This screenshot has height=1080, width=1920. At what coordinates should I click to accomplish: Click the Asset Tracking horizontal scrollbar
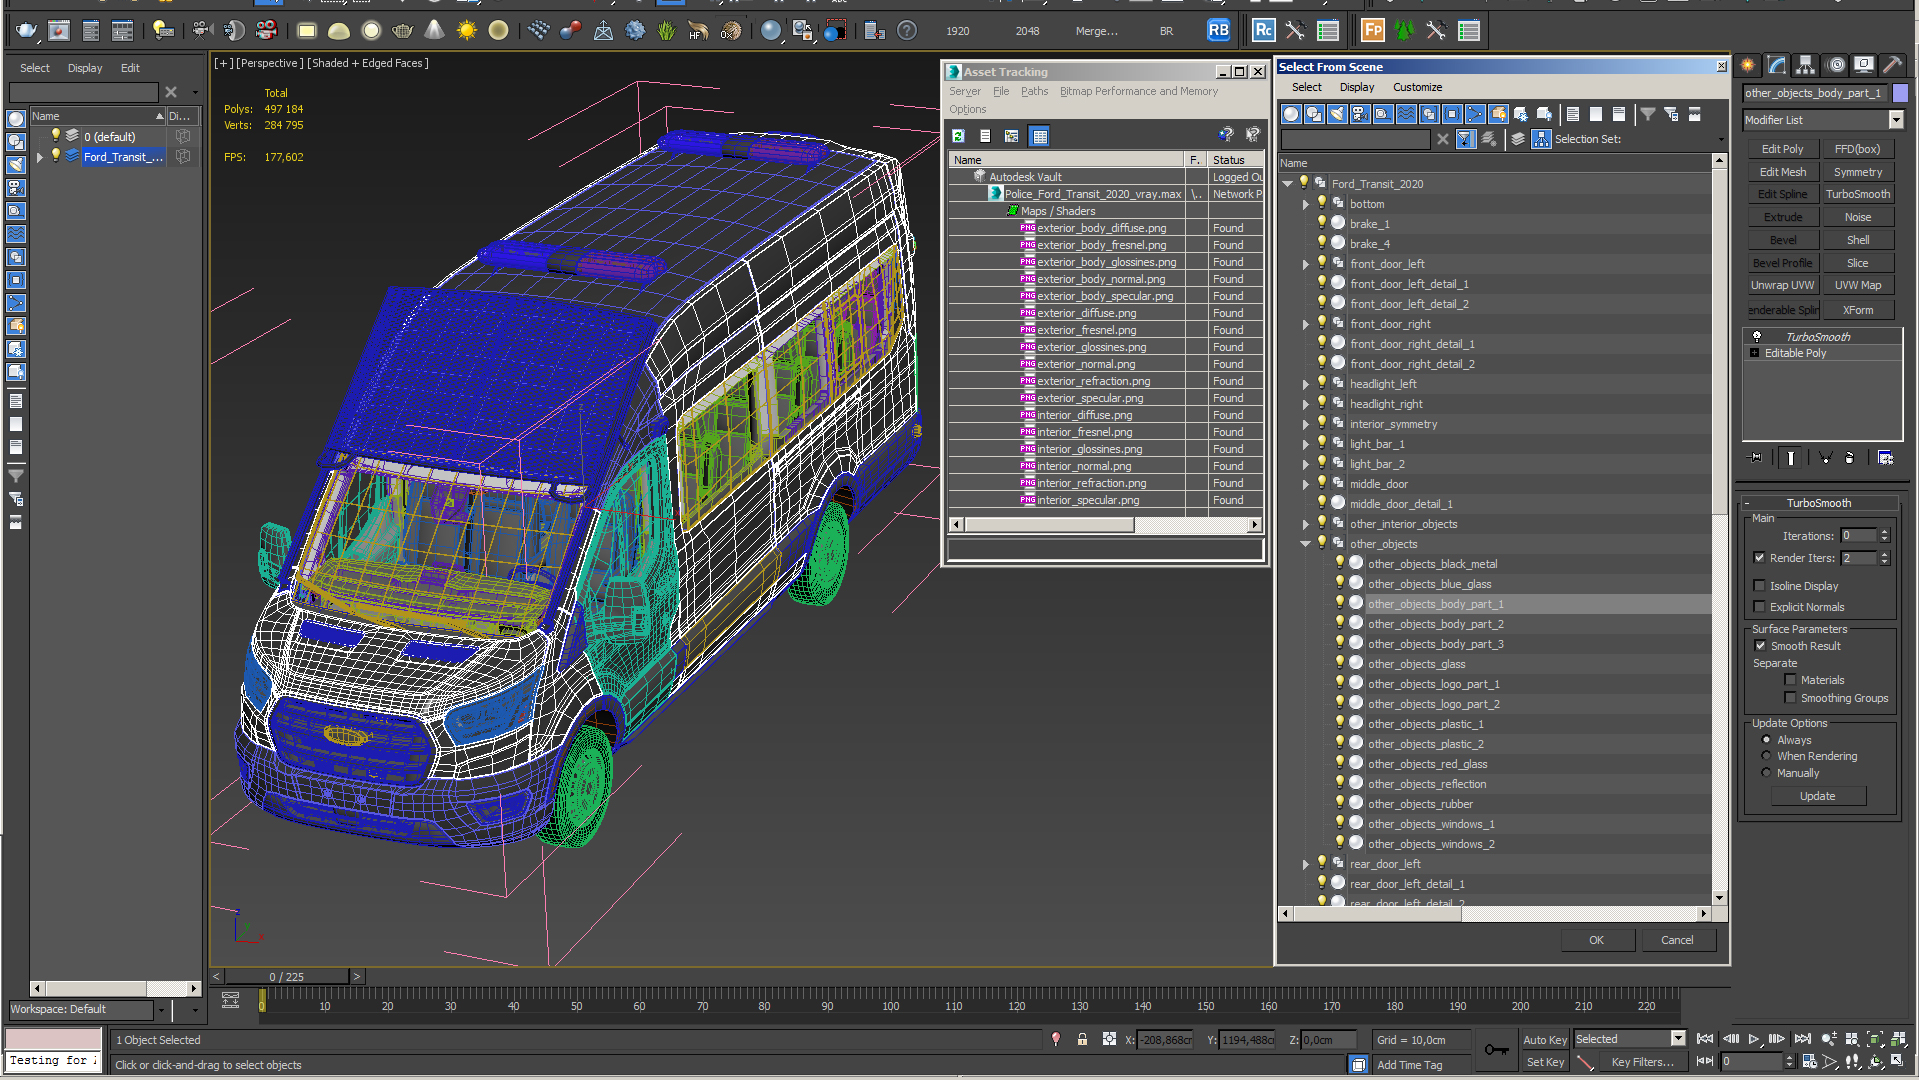(x=1049, y=524)
